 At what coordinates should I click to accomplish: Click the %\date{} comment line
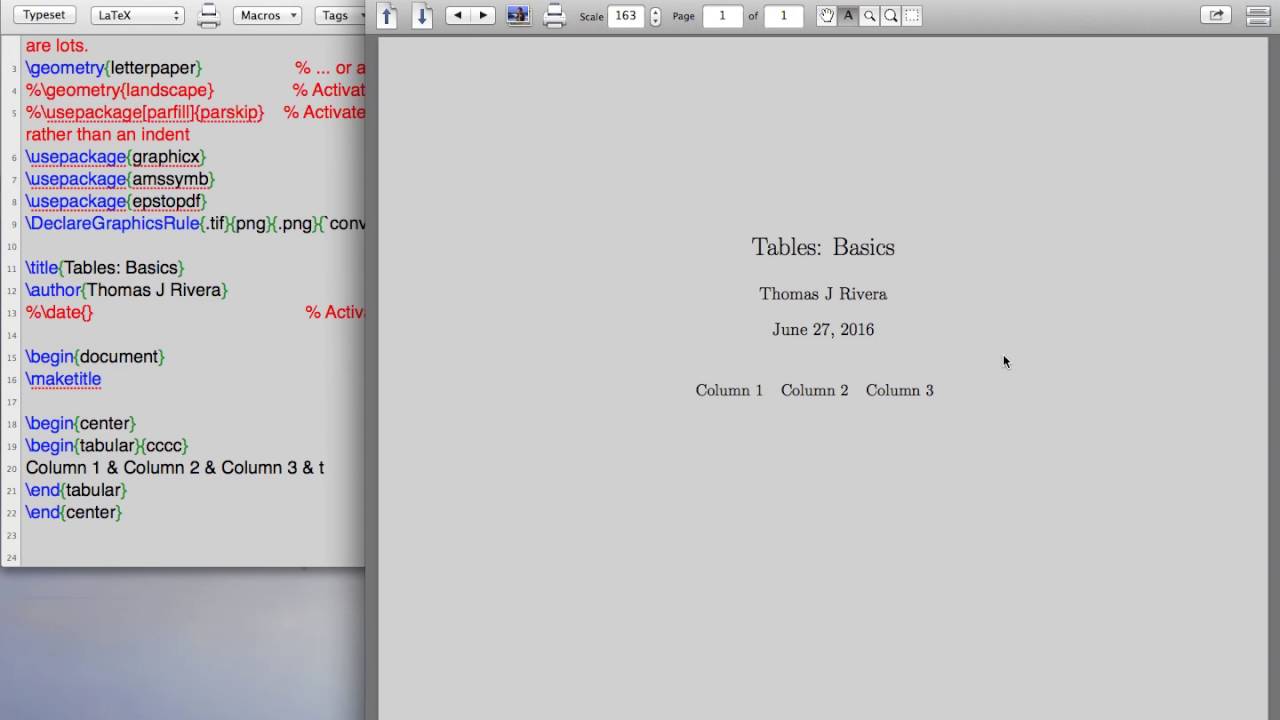click(59, 312)
